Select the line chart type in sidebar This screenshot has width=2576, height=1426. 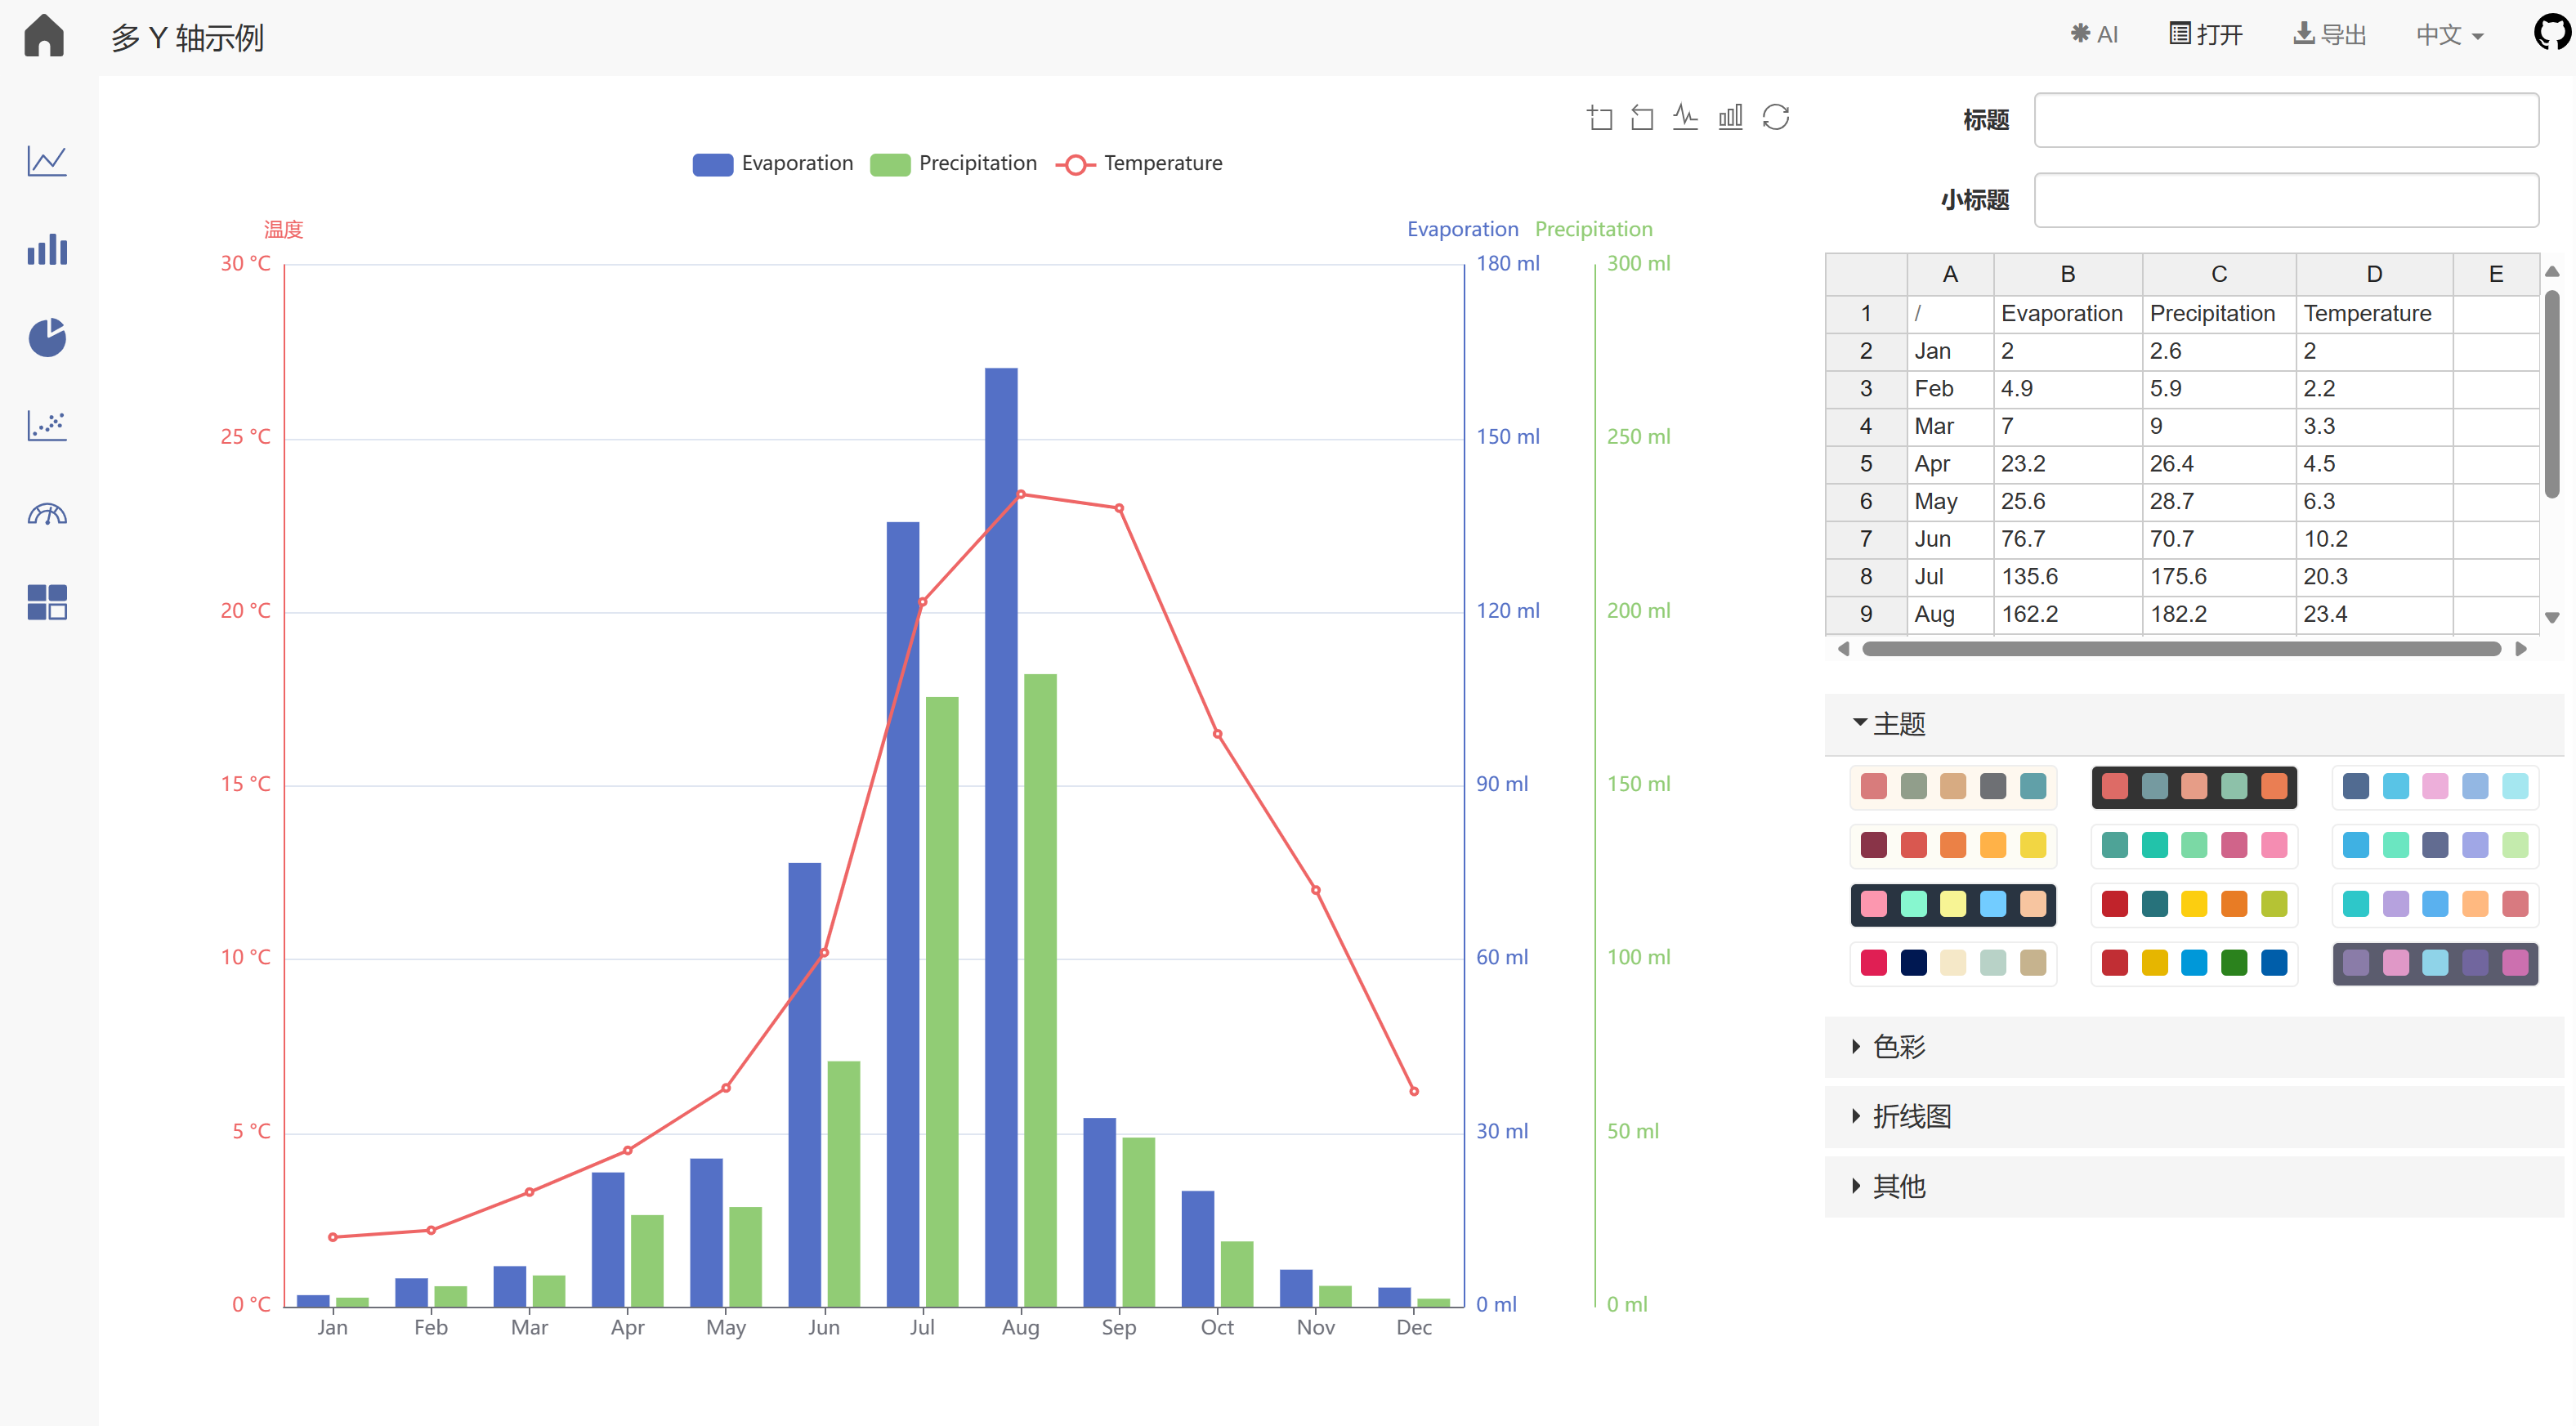click(x=46, y=161)
